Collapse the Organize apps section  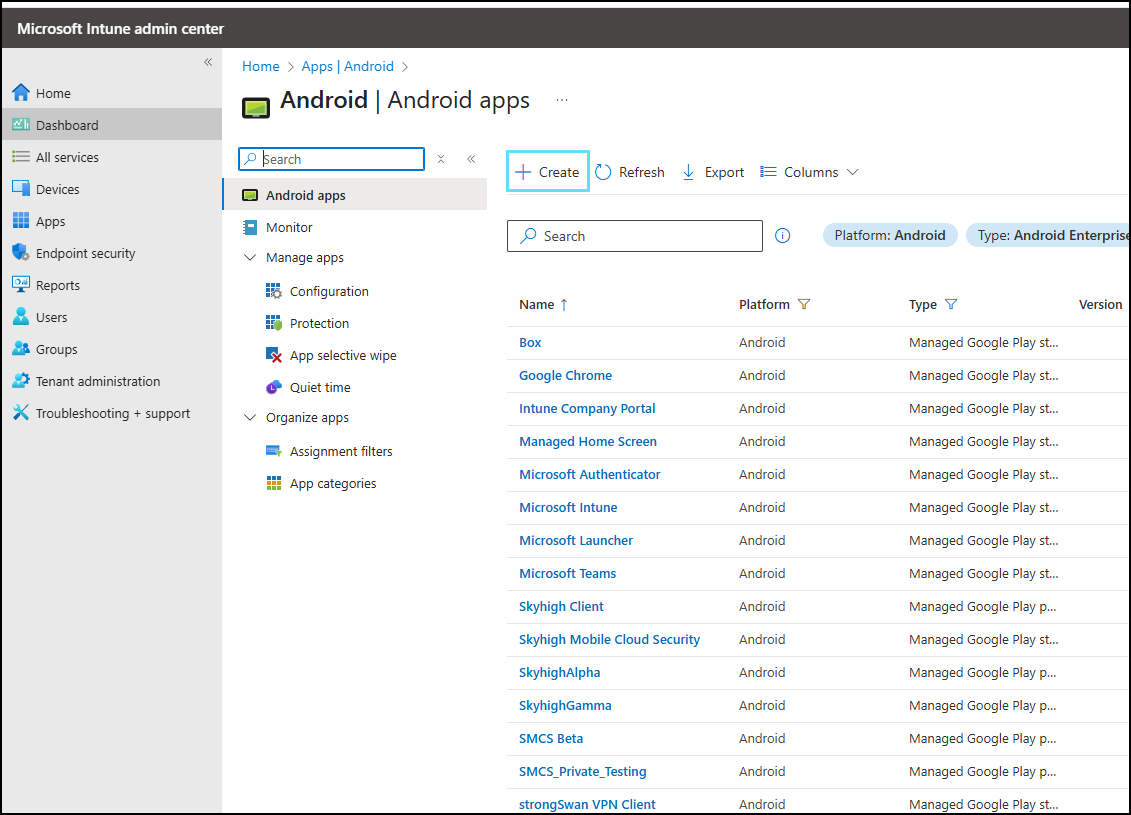point(250,418)
